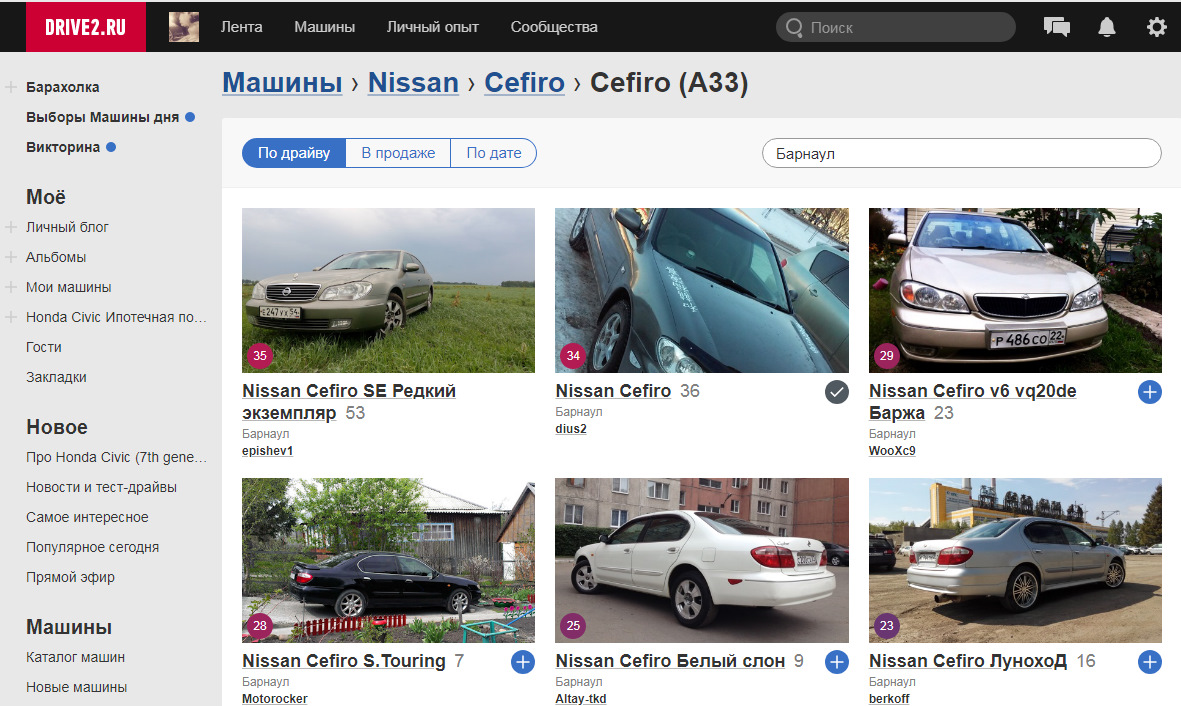Open Каталог машин sidebar link
Image resolution: width=1181 pixels, height=706 pixels.
[75, 657]
